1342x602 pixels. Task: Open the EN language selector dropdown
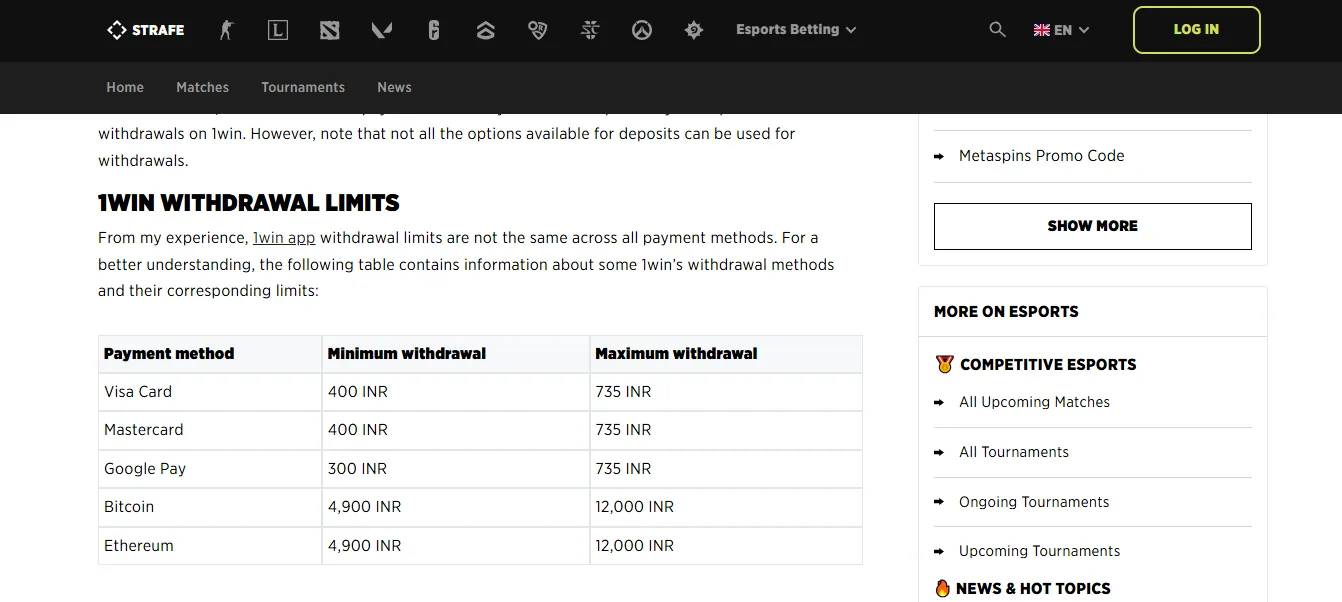point(1062,30)
